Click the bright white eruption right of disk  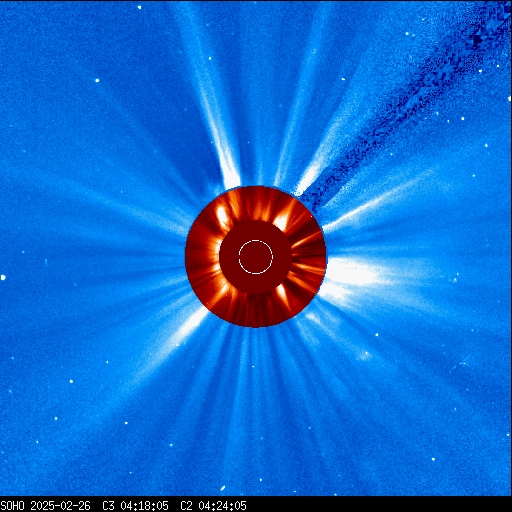point(353,277)
